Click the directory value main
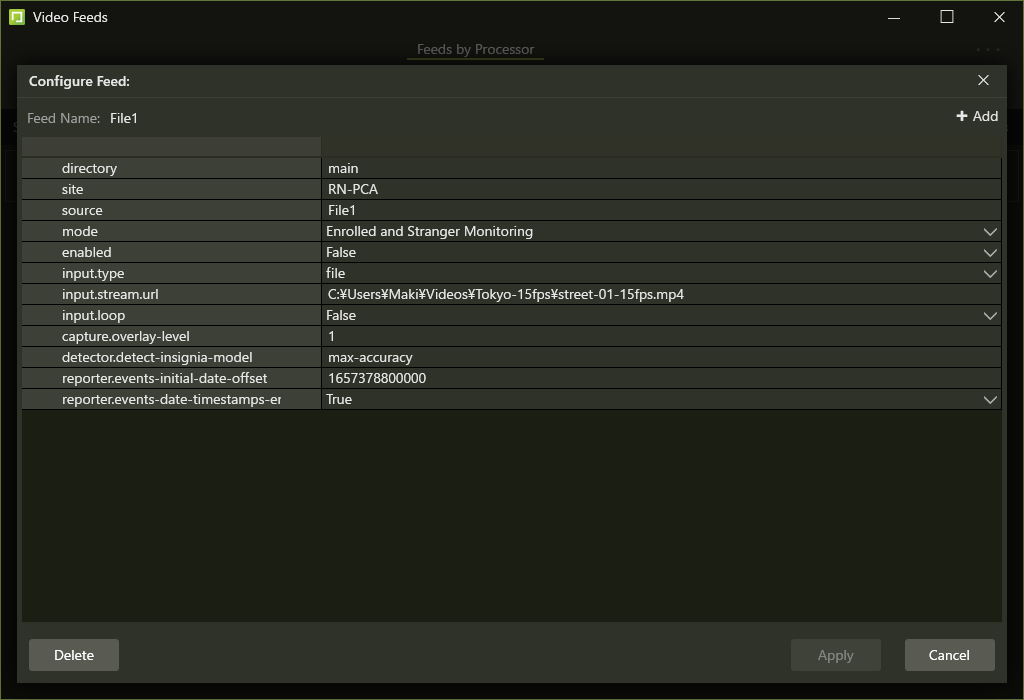 click(660, 168)
